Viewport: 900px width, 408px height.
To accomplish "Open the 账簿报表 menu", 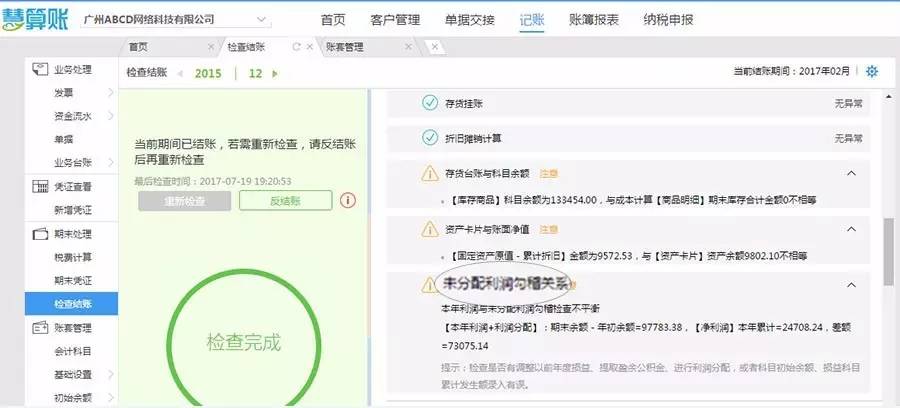I will [594, 20].
